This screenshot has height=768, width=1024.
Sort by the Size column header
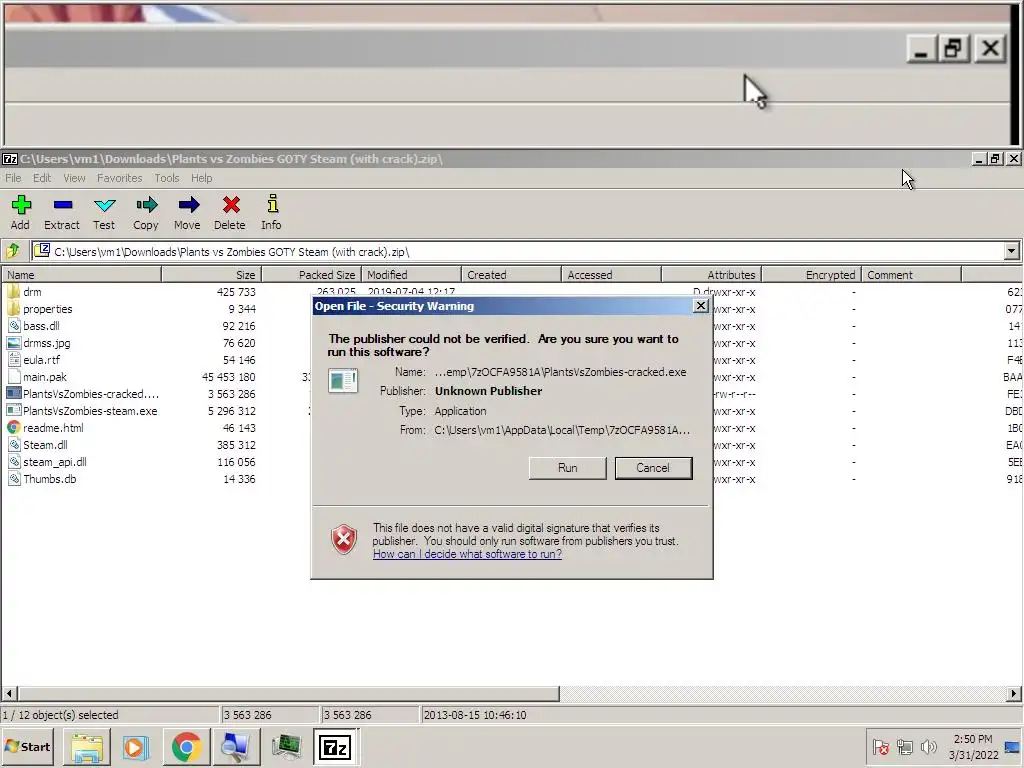[212, 274]
